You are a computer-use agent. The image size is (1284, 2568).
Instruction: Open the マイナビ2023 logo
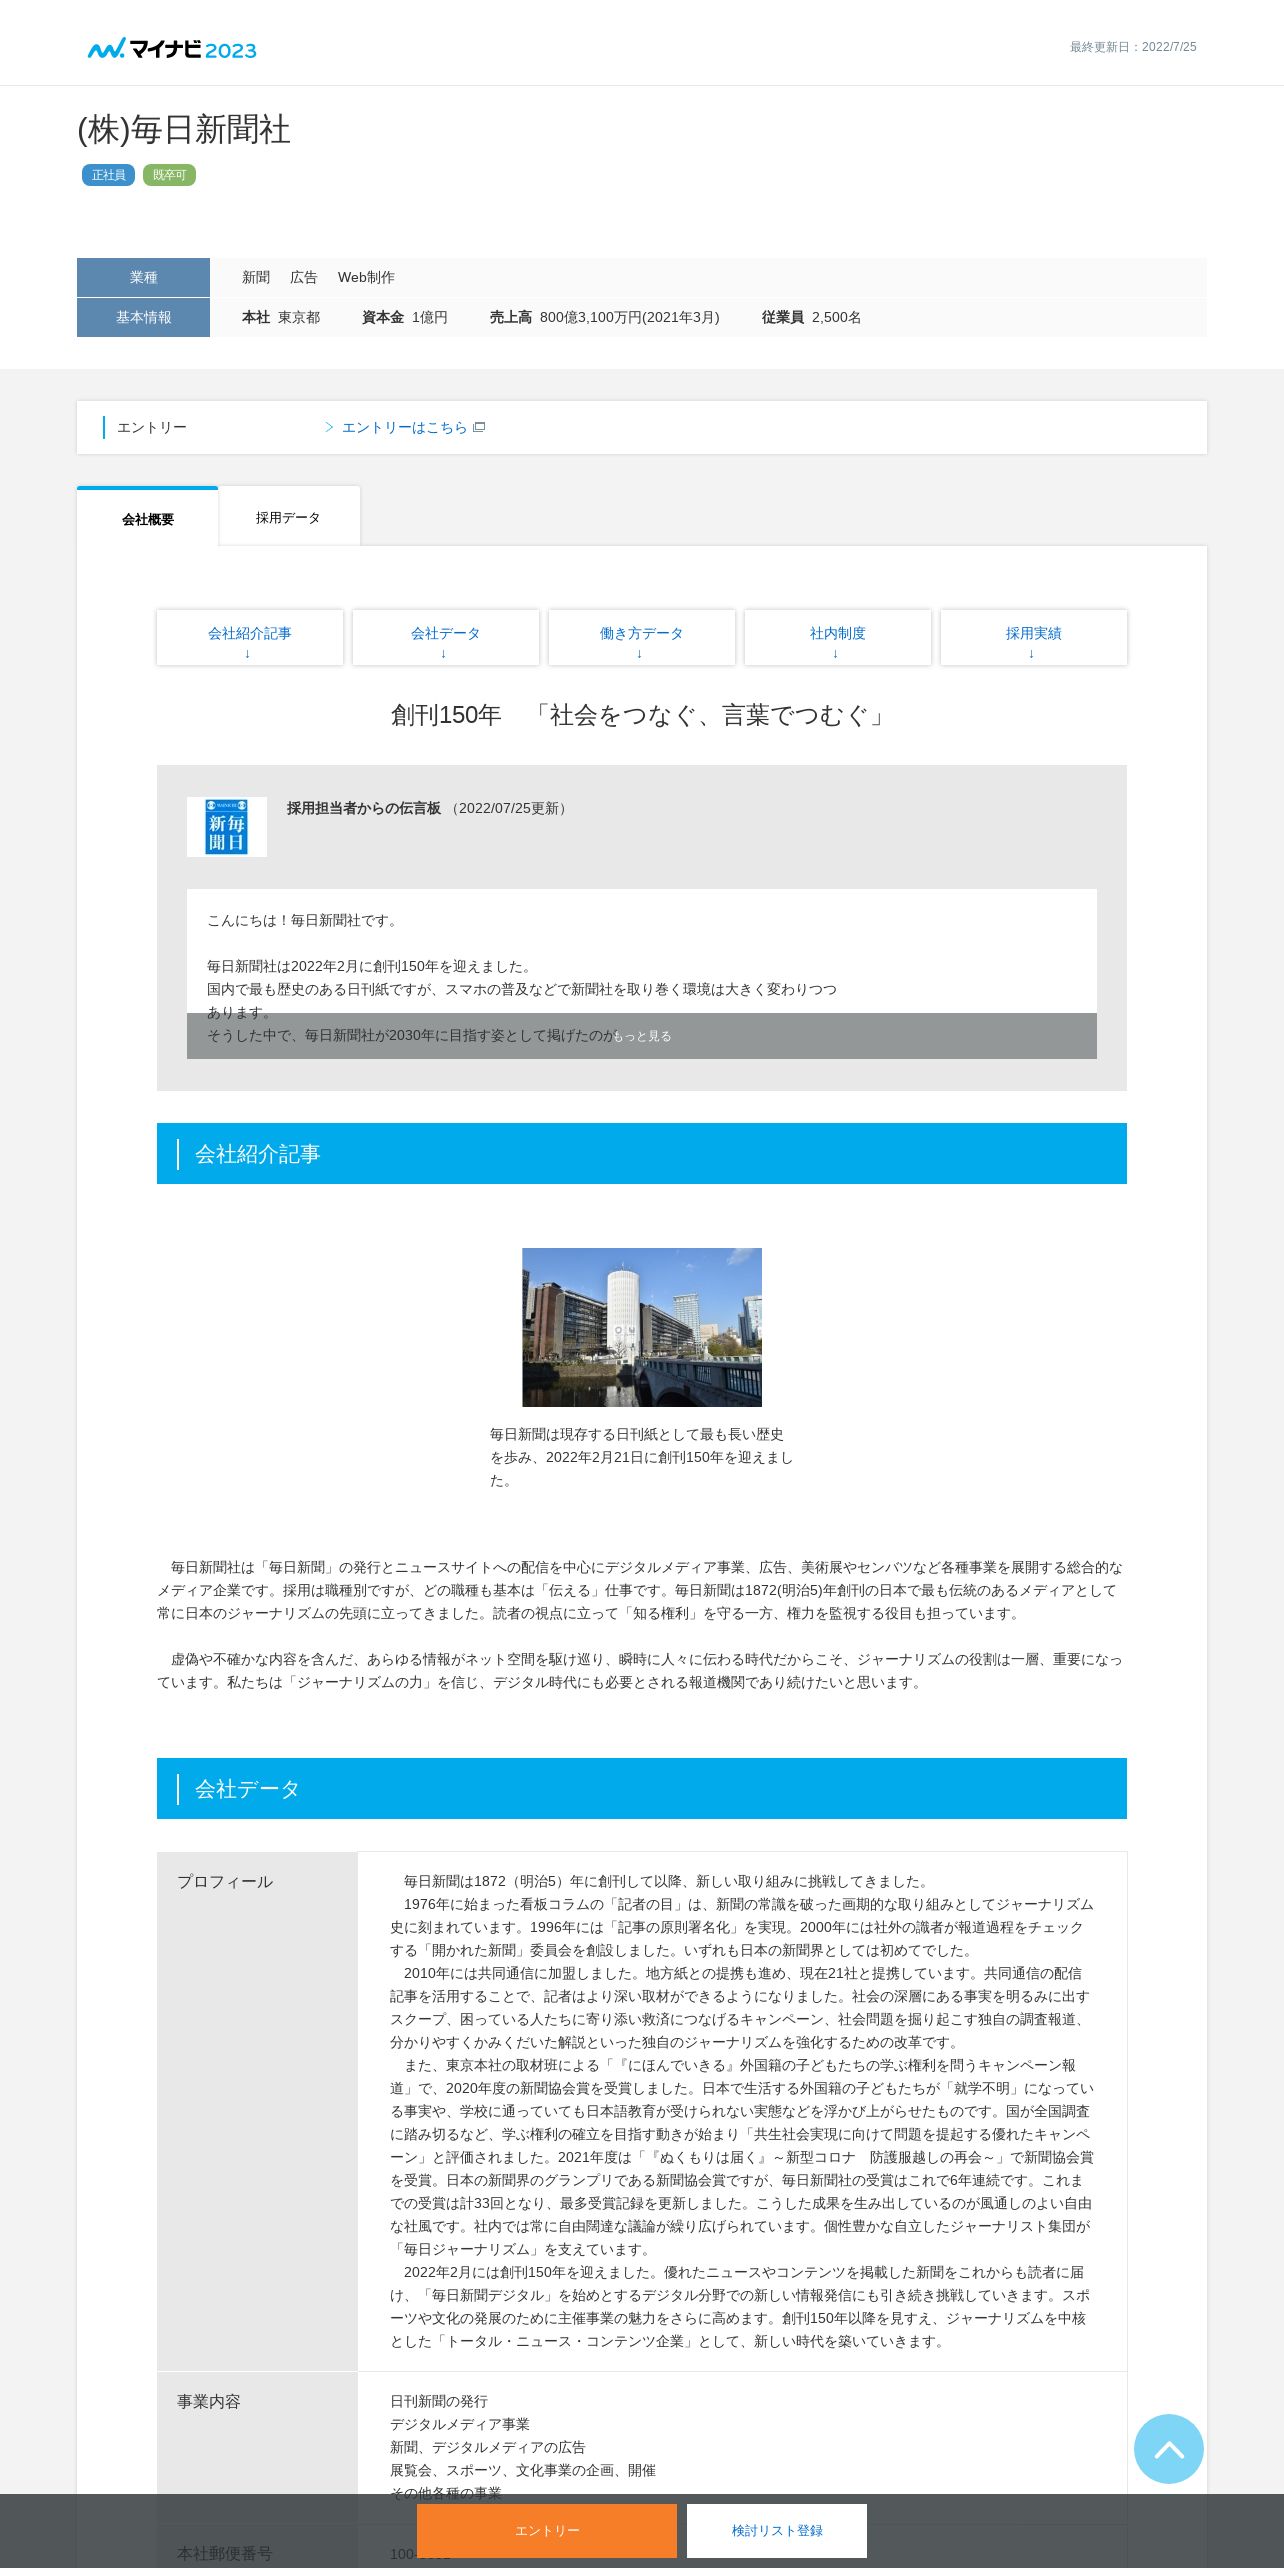171,48
